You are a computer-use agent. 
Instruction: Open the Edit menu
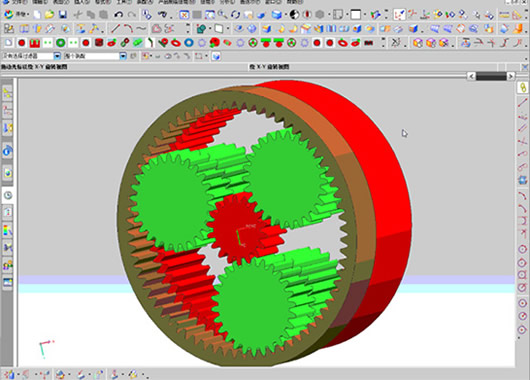(x=40, y=2)
